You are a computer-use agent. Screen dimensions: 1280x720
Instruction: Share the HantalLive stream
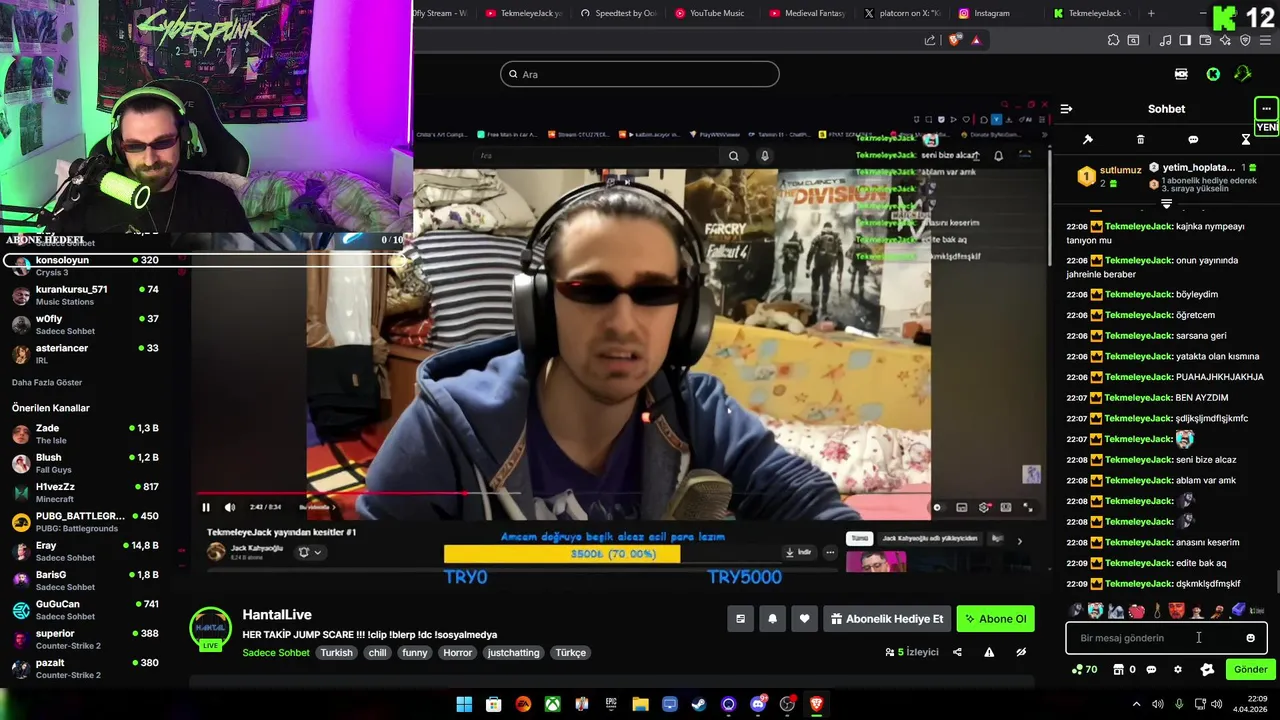coord(957,652)
